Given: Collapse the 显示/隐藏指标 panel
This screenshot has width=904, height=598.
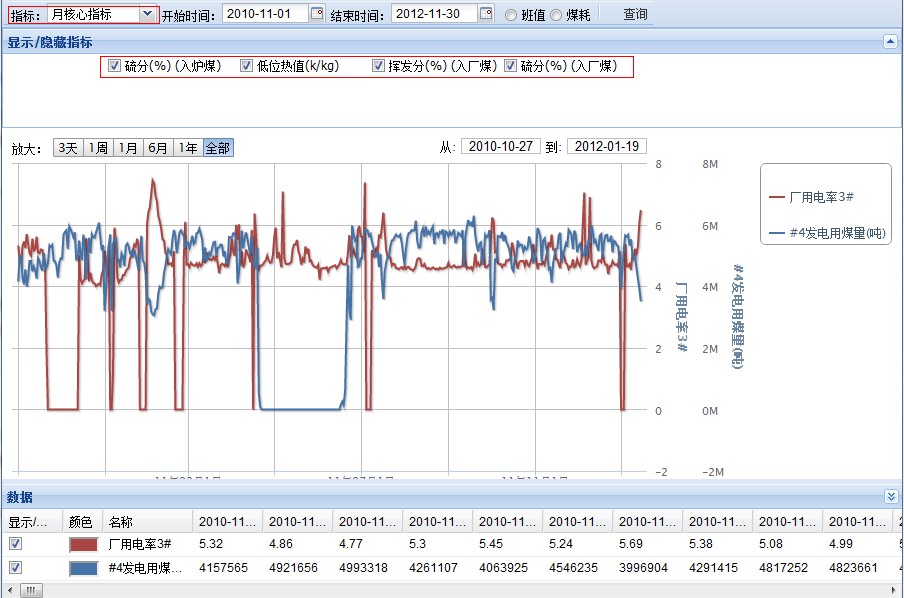Looking at the screenshot, I should point(890,42).
